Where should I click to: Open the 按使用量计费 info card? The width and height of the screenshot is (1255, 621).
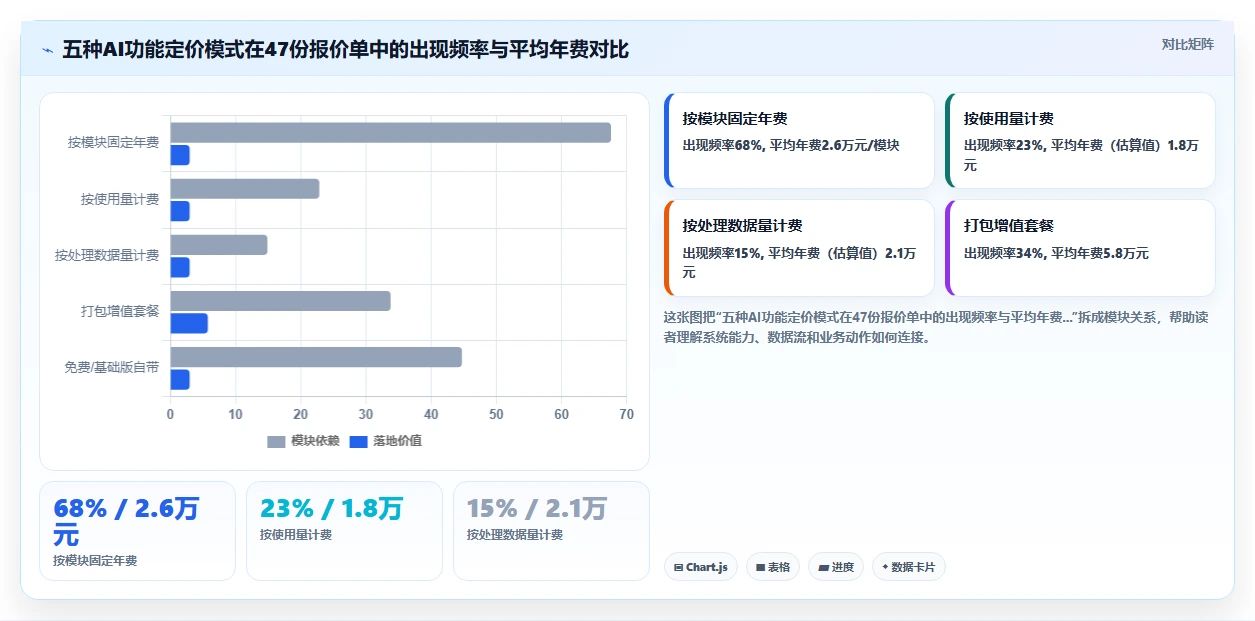(x=1080, y=141)
